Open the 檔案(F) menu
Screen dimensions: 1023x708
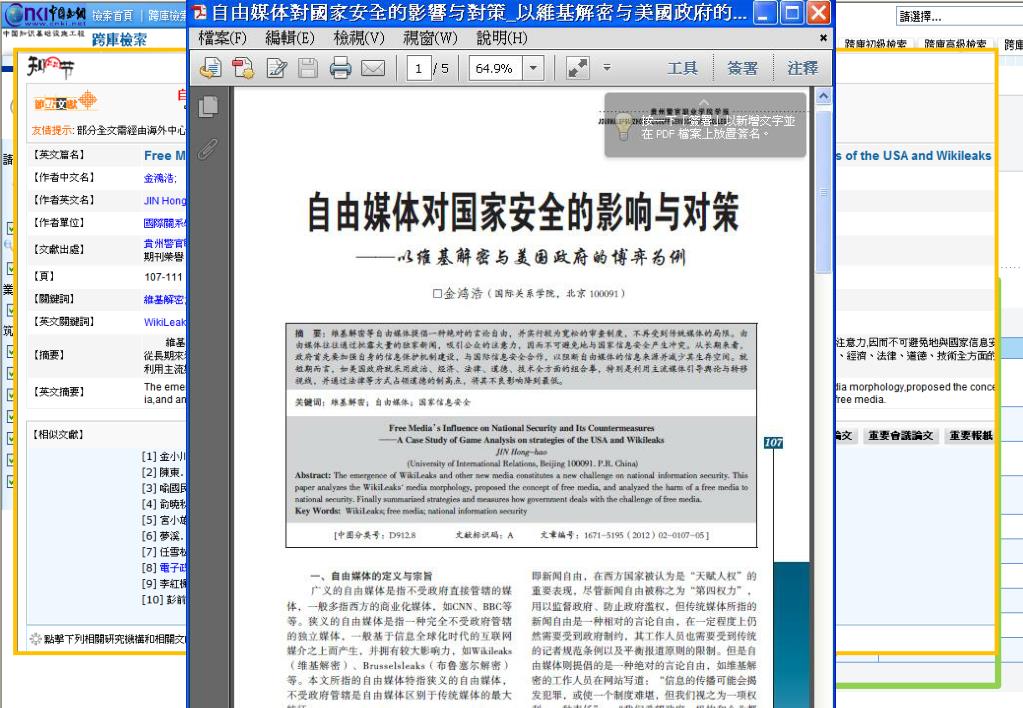222,38
